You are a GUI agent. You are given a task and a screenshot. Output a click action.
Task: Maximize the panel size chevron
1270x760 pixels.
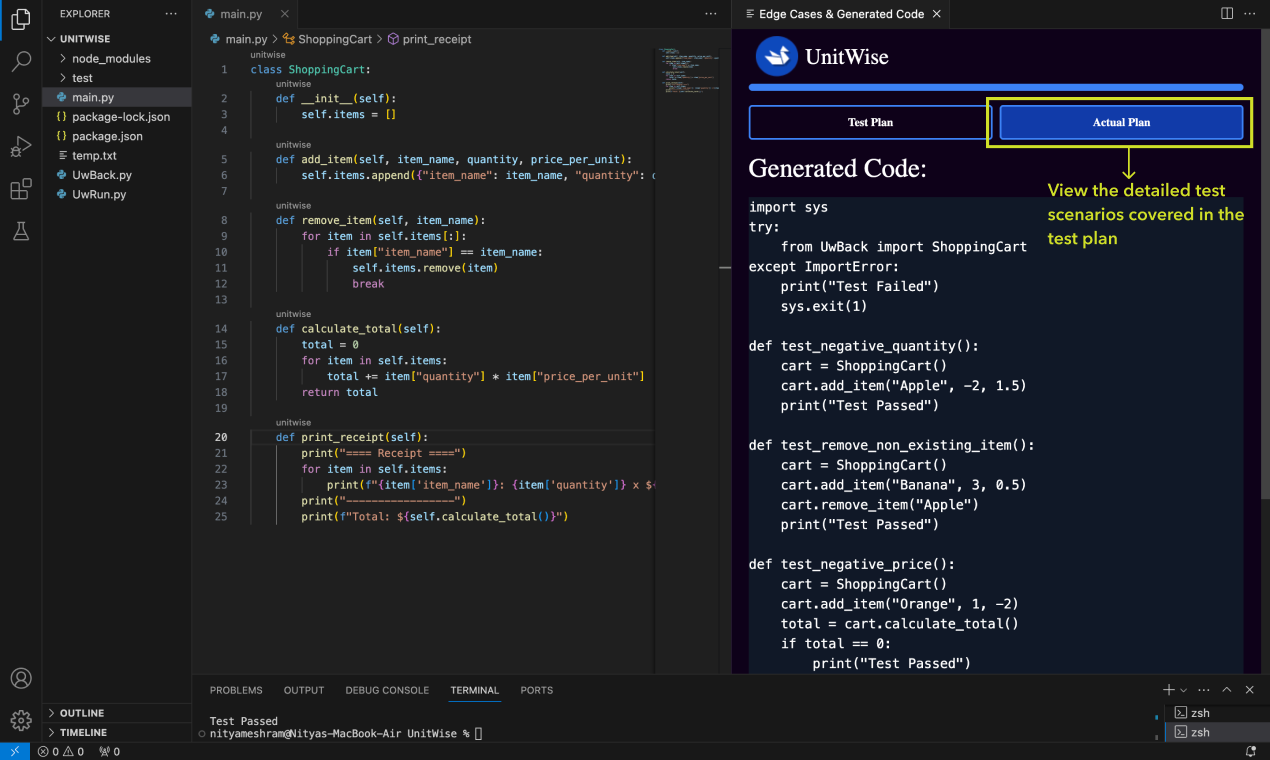1227,690
